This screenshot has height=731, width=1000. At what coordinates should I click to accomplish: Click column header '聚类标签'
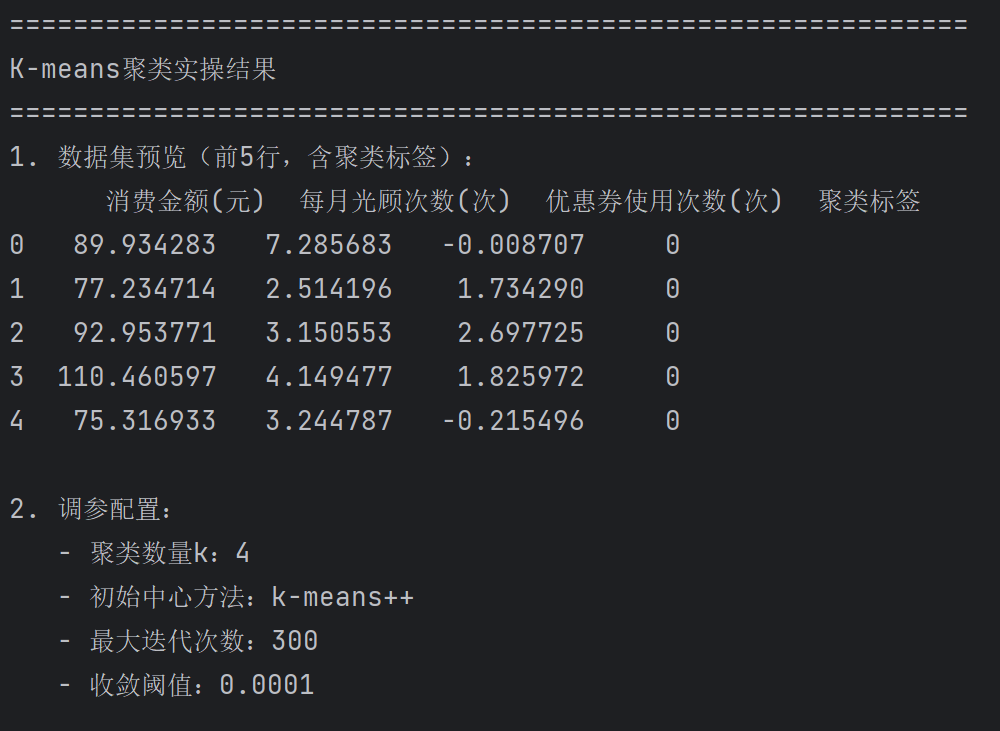(869, 201)
